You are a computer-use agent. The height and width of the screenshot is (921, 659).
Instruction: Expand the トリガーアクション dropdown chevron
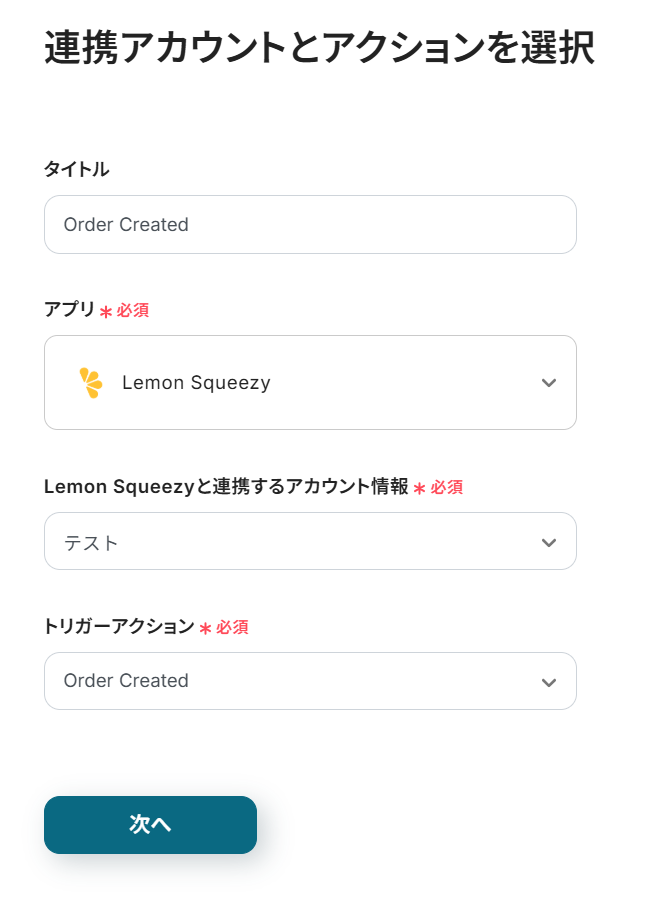coord(548,682)
